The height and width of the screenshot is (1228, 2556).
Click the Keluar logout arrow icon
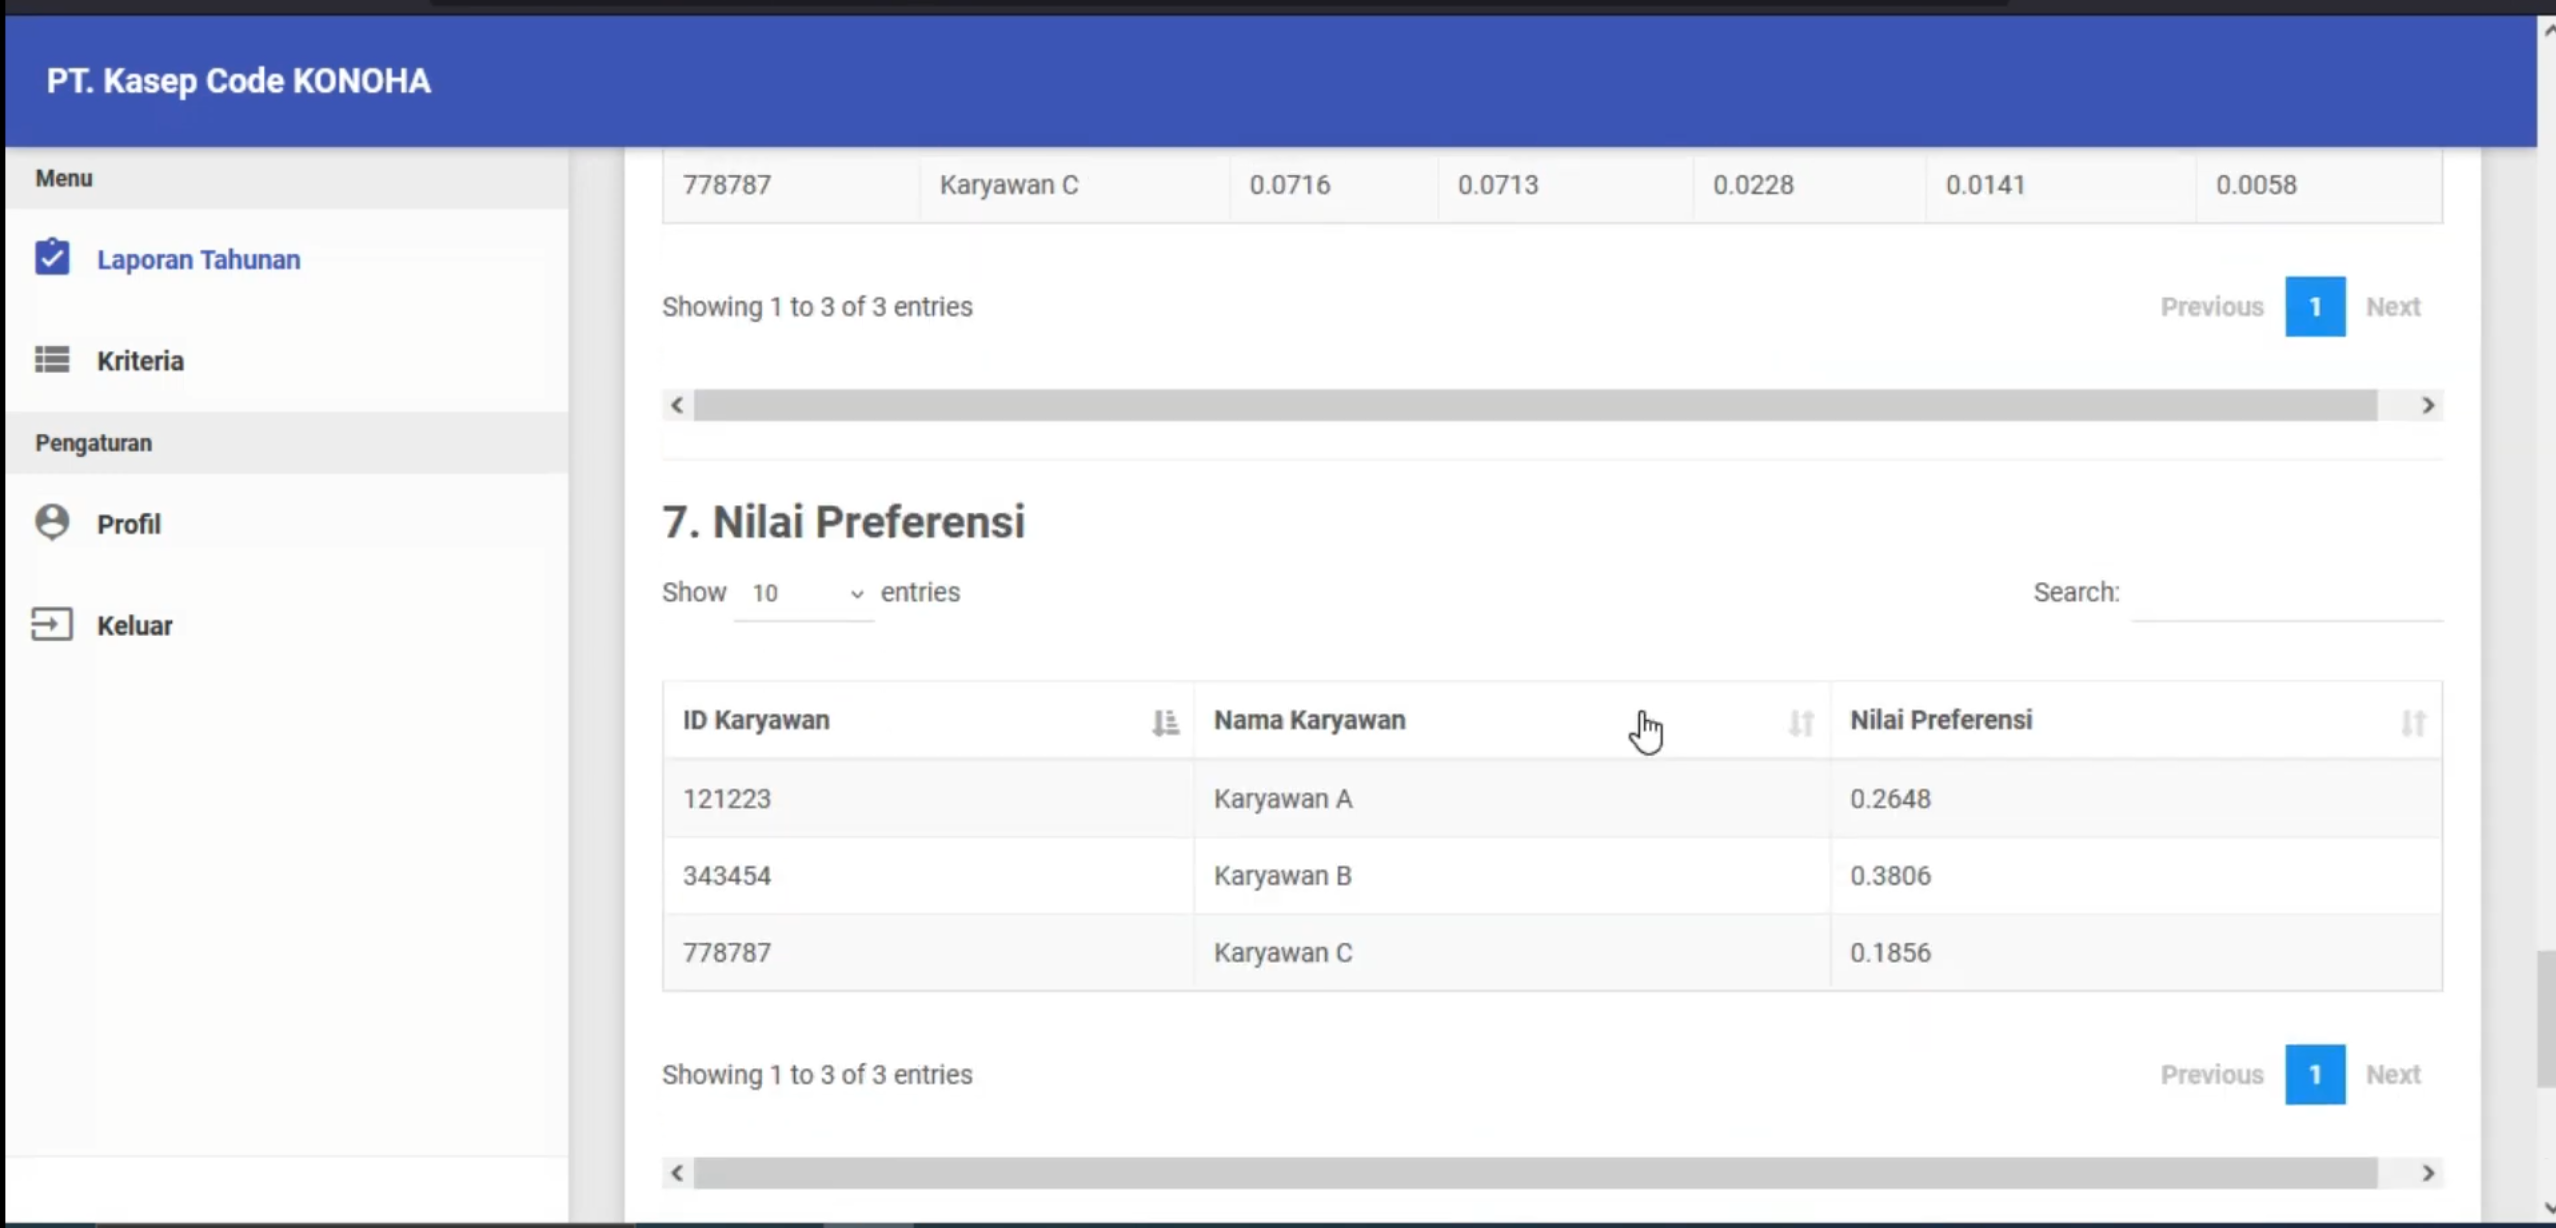pyautogui.click(x=52, y=624)
